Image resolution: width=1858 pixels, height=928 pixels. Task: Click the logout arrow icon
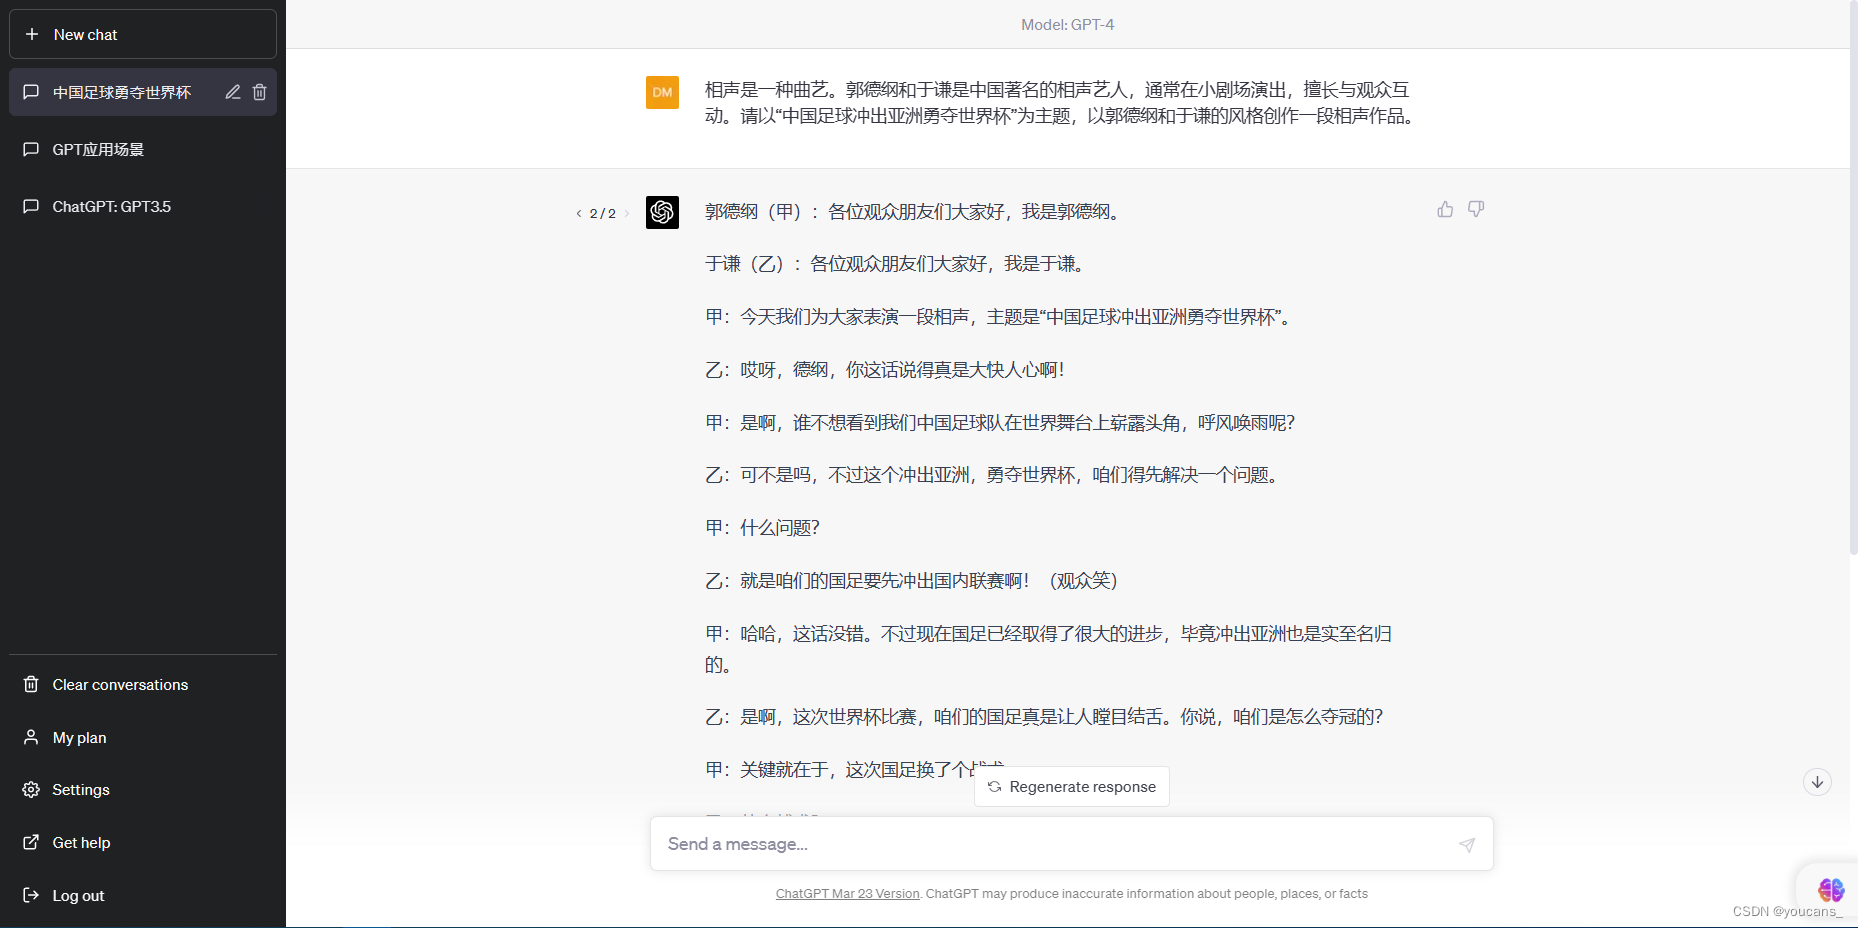point(31,895)
